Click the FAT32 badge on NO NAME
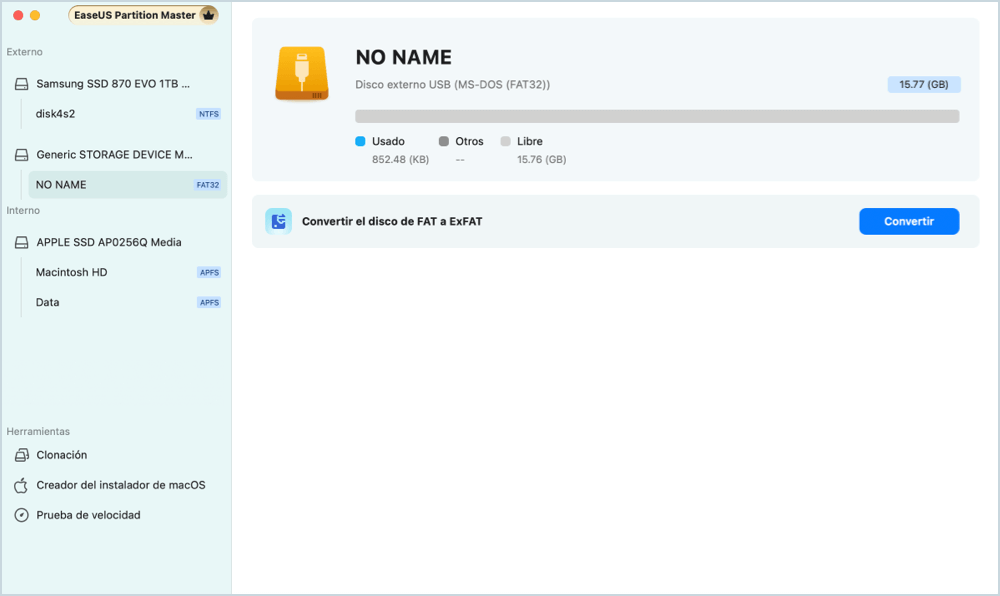This screenshot has height=596, width=1000. coord(208,185)
